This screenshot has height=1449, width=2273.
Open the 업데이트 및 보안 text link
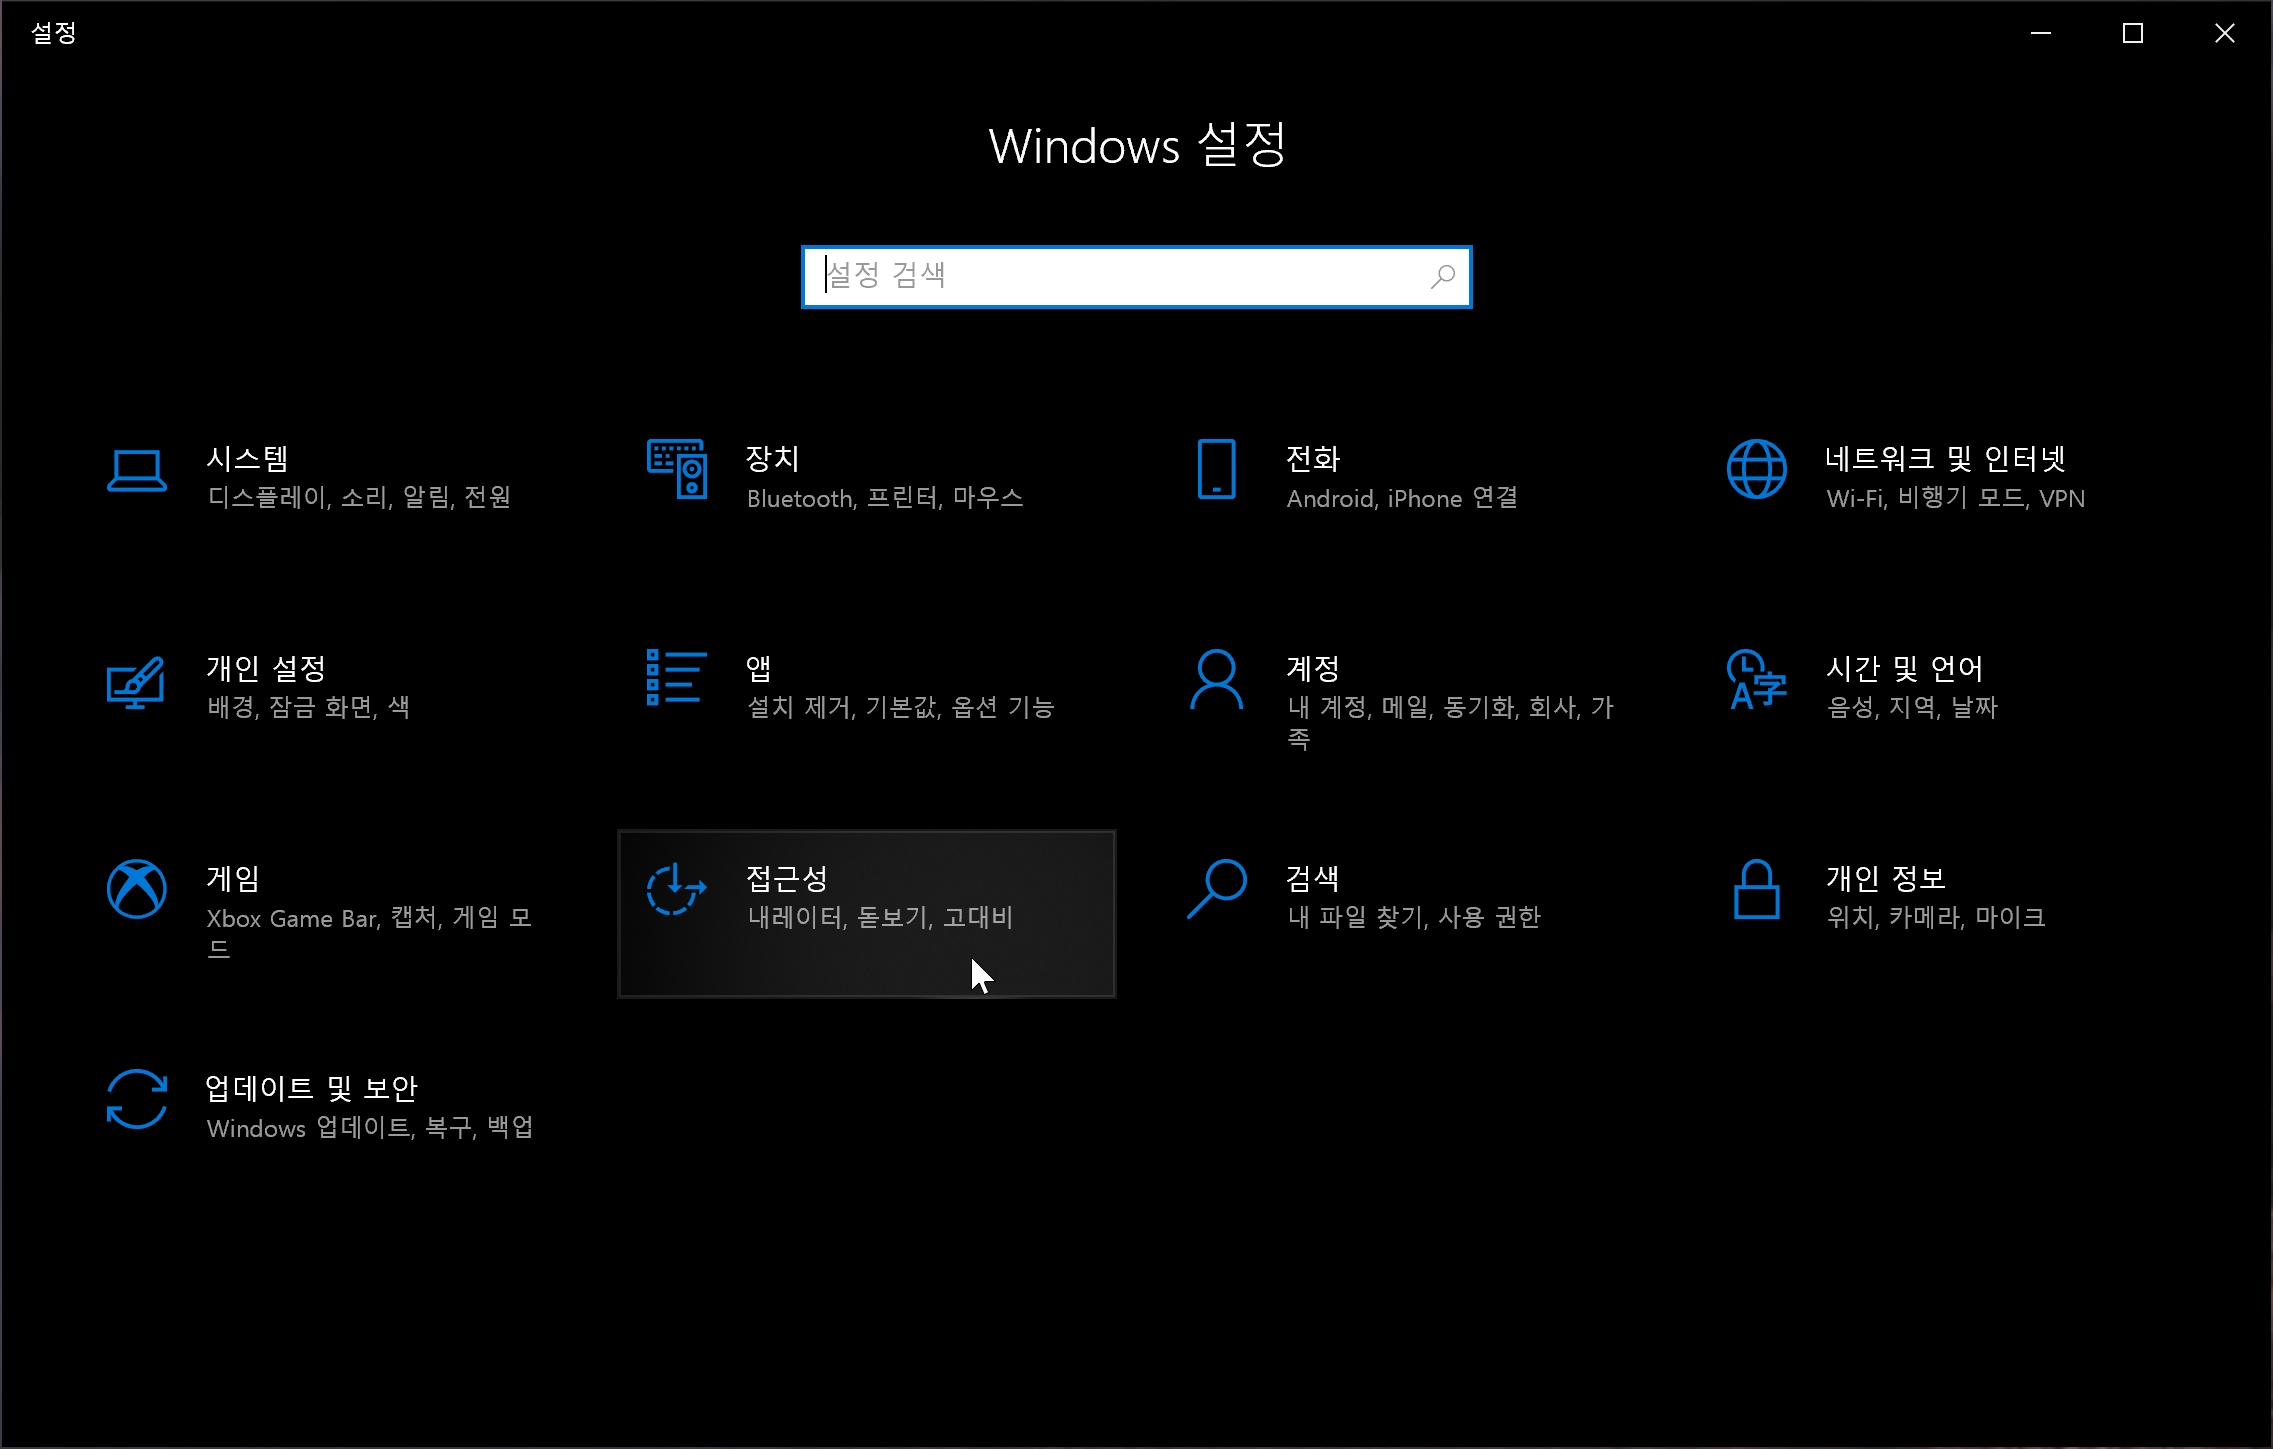click(311, 1088)
